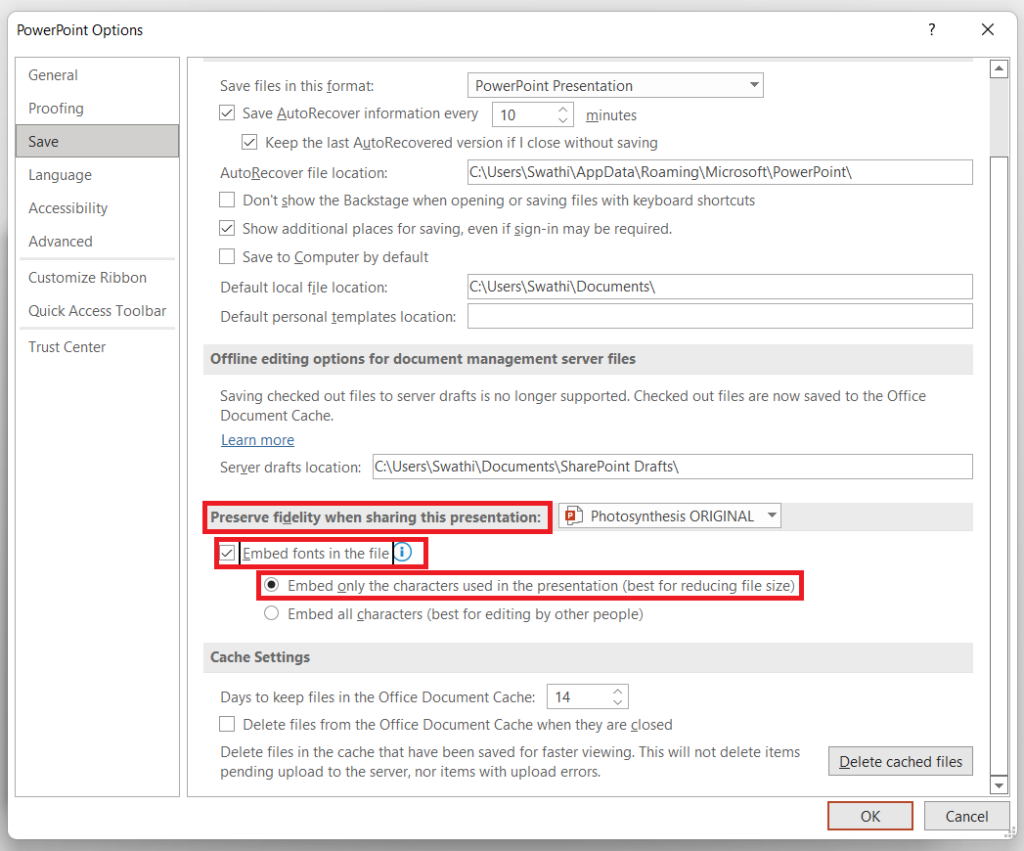Toggle Show additional places for saving

(227, 228)
